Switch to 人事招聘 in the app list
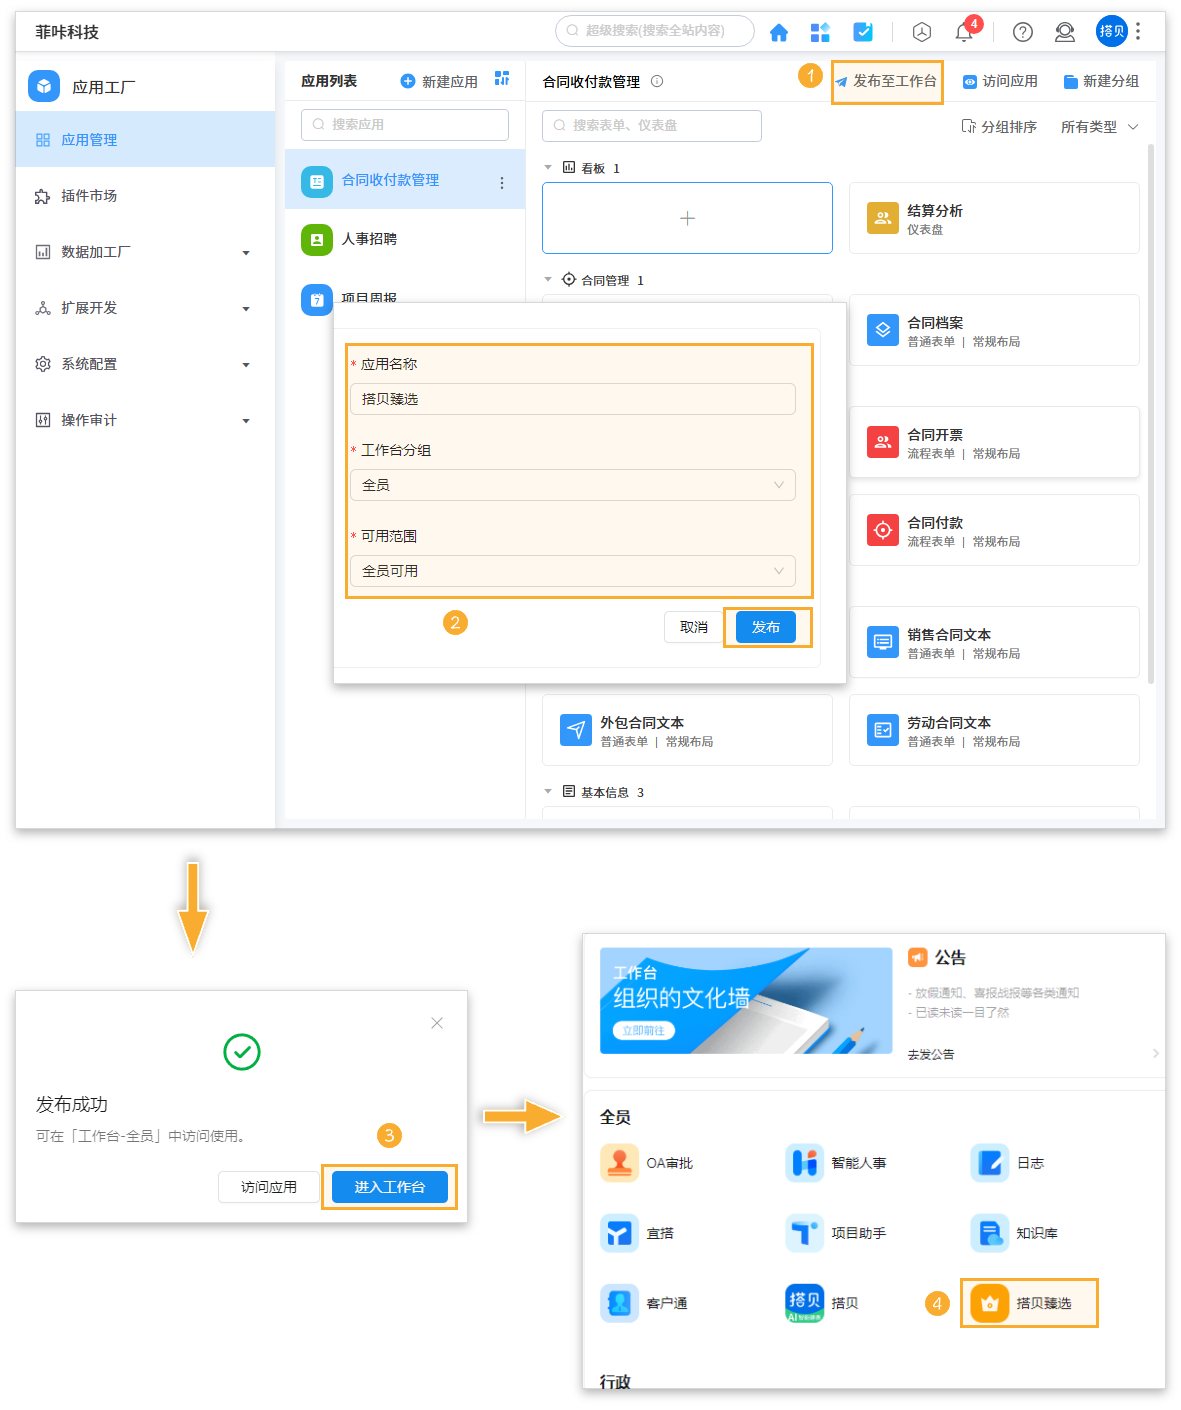Viewport: 1181px width, 1410px height. point(374,239)
